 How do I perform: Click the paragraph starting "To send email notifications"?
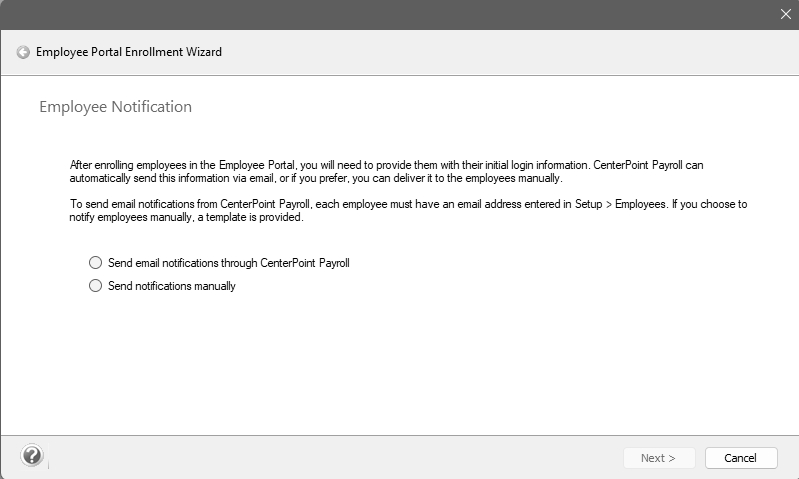coord(400,210)
